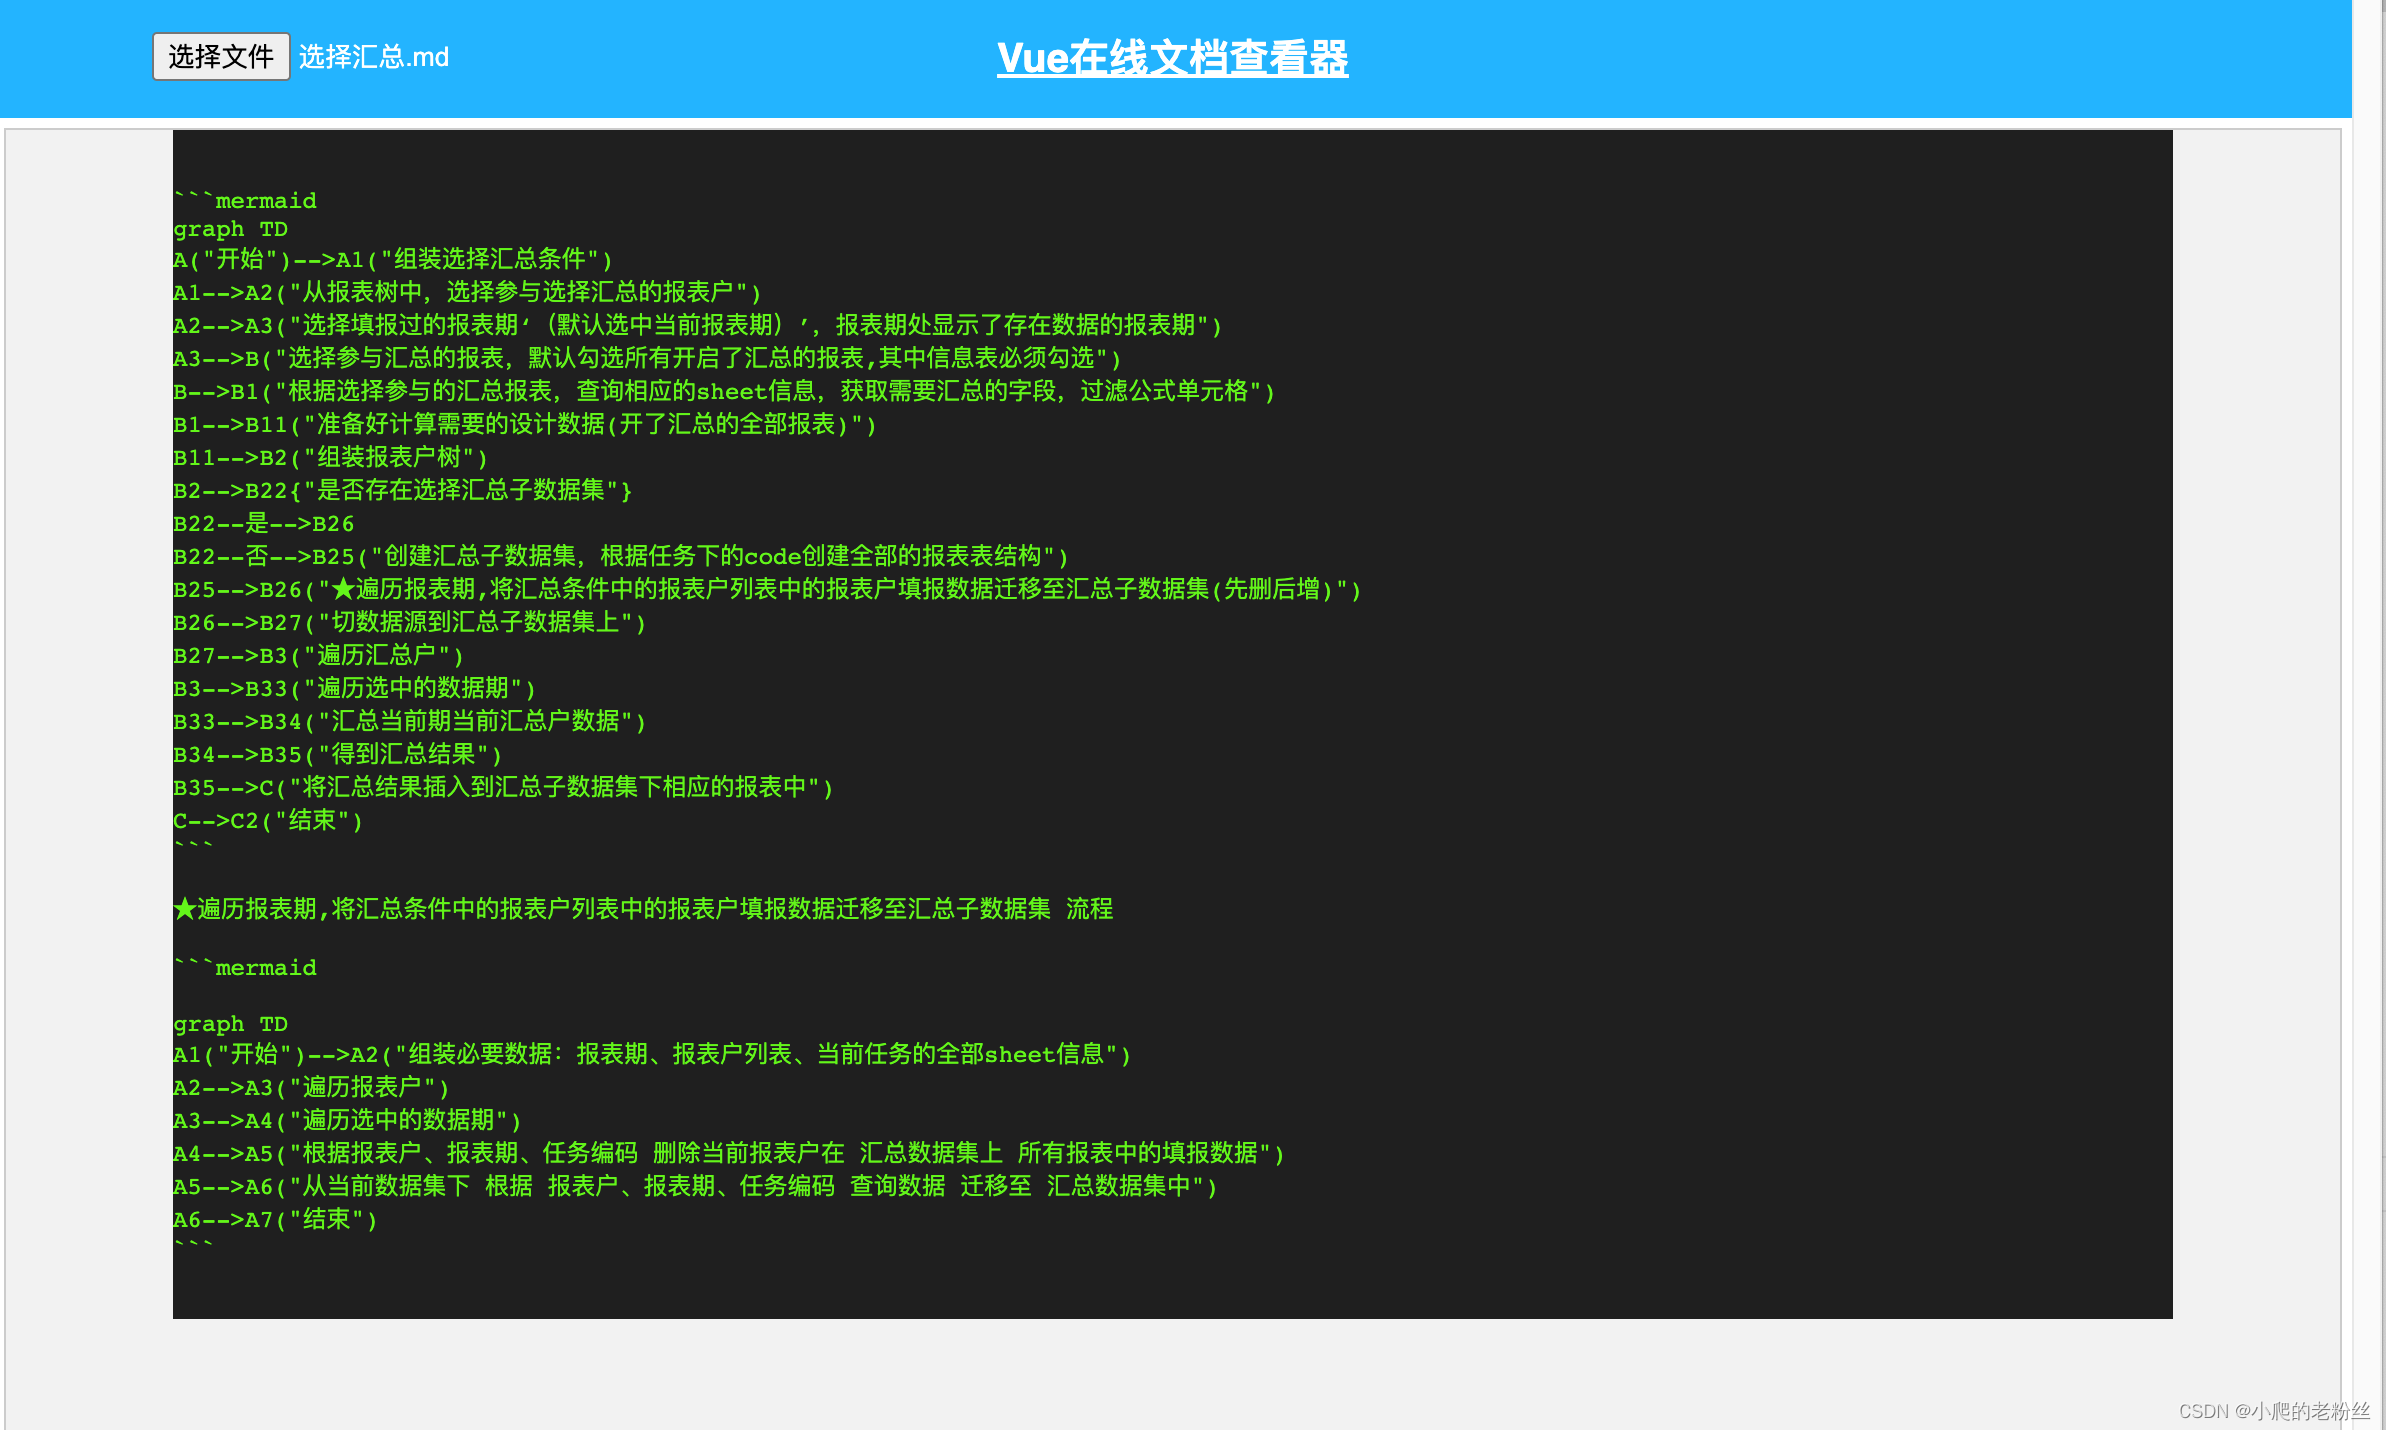Click the B33-->B34 汇总当前期当前汇总户数据 line
This screenshot has width=2386, height=1430.
pos(409,722)
